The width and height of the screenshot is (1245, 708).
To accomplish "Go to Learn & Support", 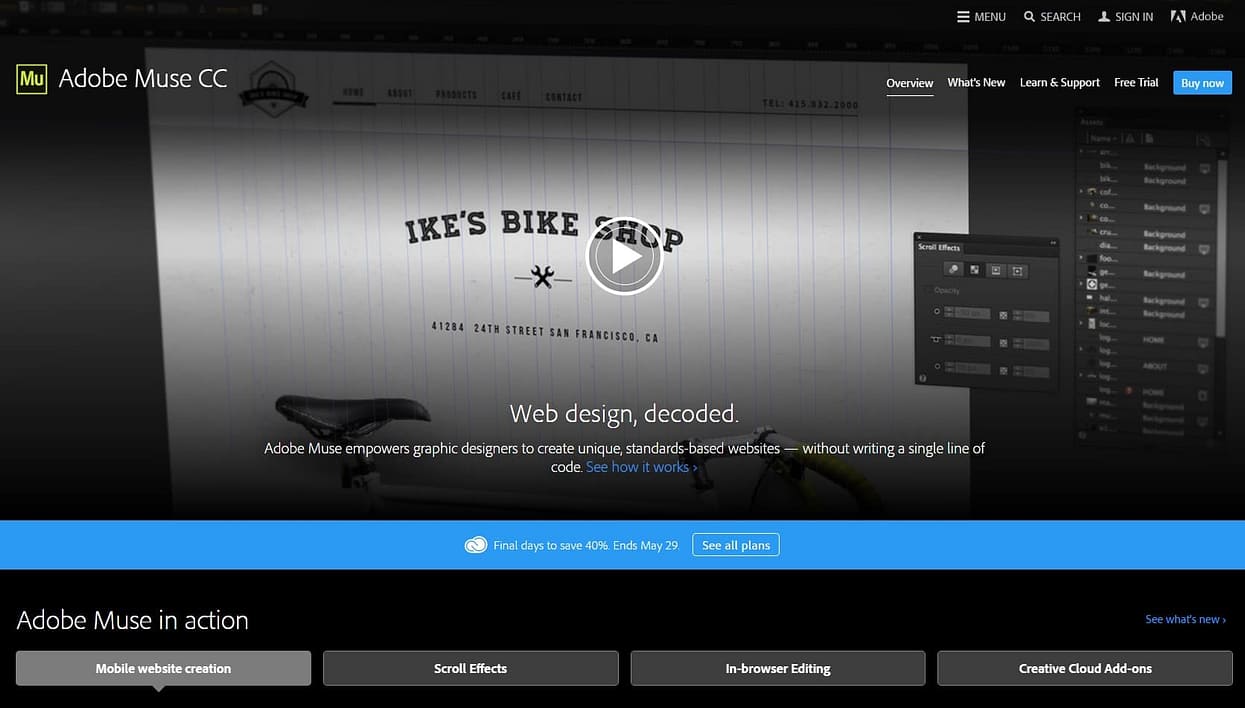I will click(x=1059, y=83).
